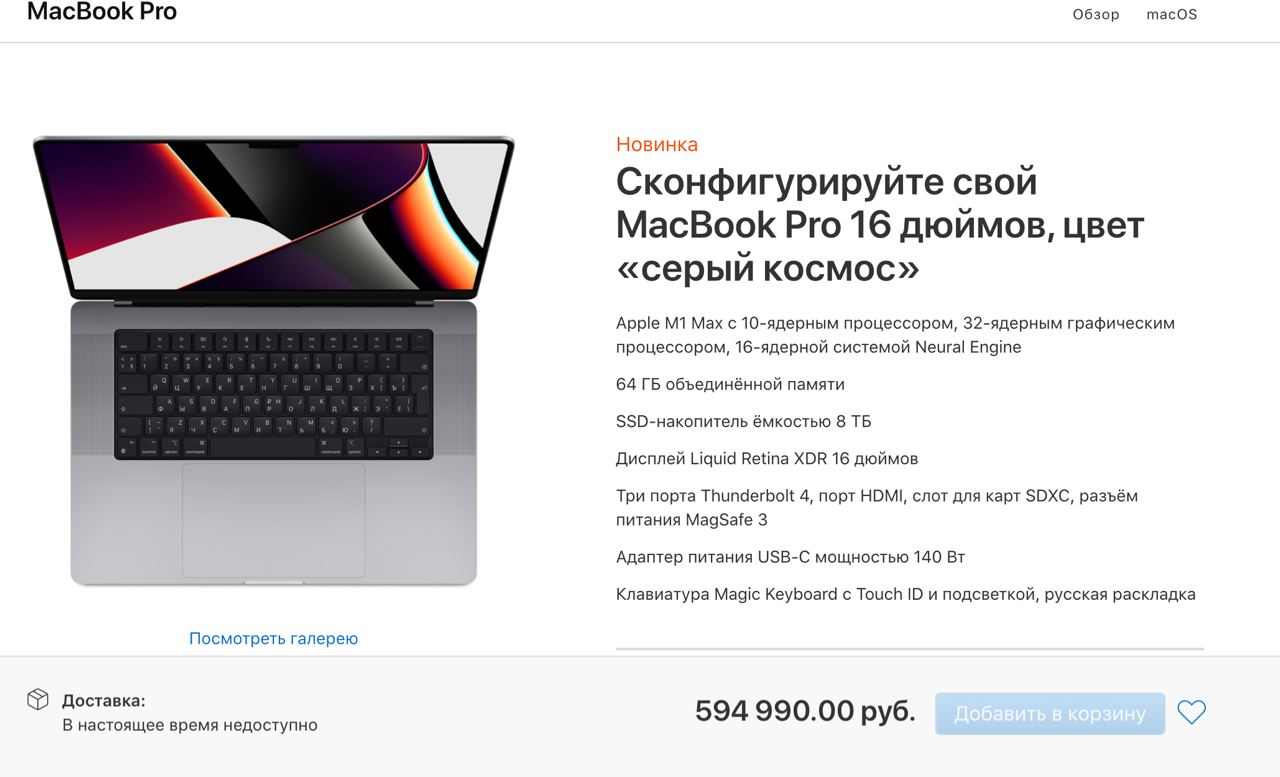Select the Magic Keyboard Touch ID line
This screenshot has width=1280, height=777.
[x=906, y=594]
